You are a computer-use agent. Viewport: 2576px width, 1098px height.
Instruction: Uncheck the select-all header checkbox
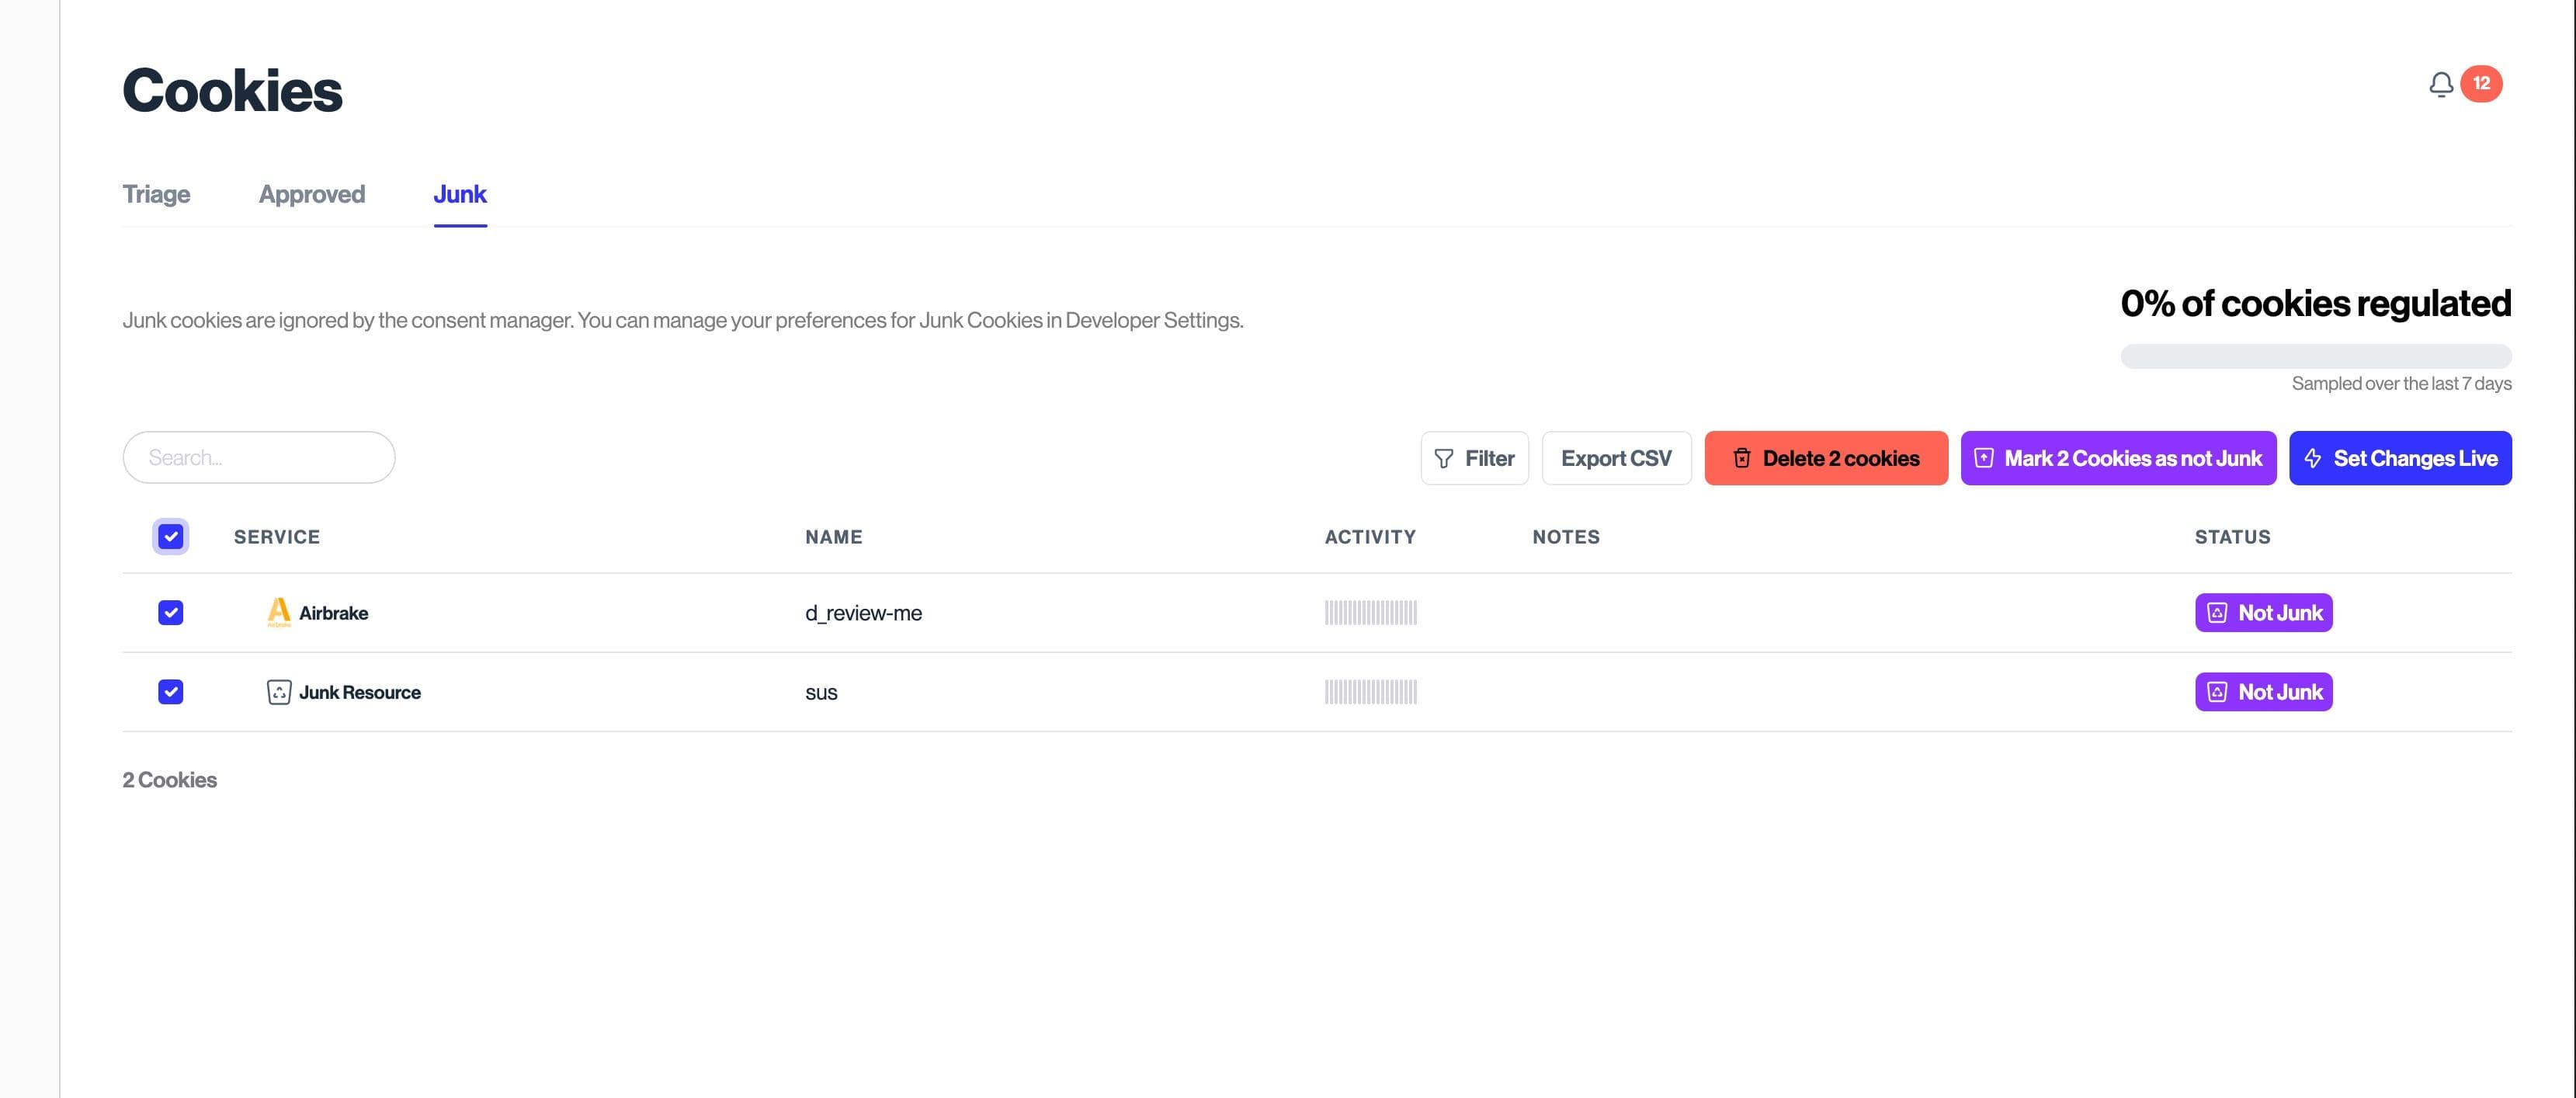[x=171, y=537]
